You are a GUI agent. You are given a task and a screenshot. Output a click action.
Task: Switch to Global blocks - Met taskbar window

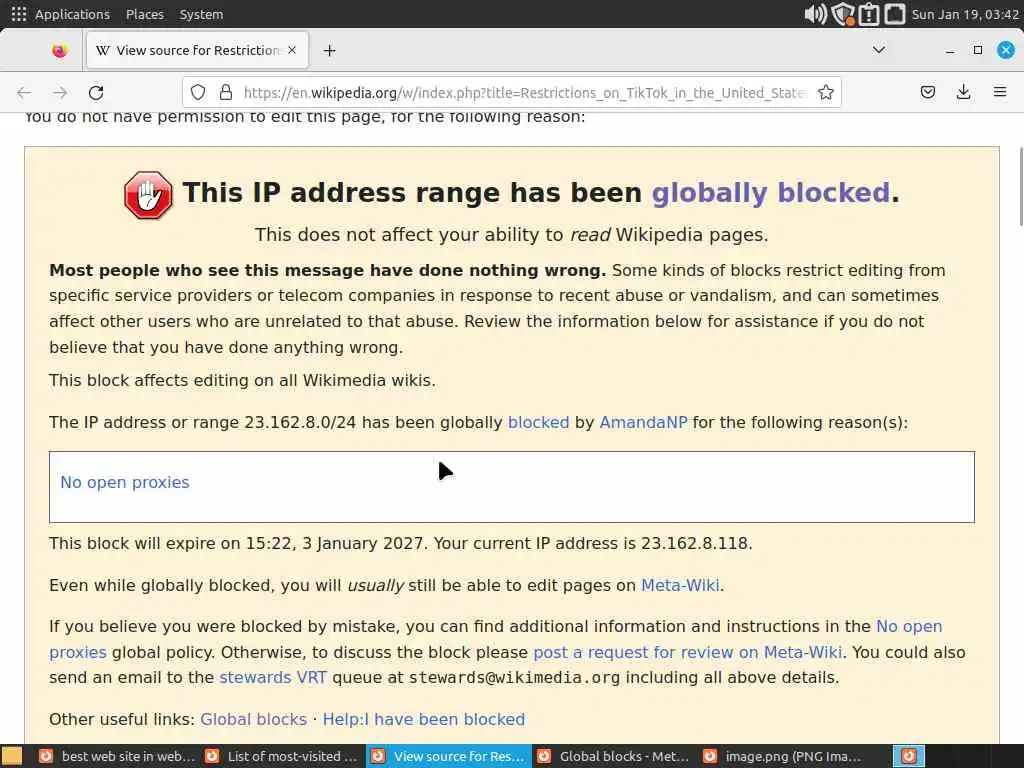click(615, 756)
